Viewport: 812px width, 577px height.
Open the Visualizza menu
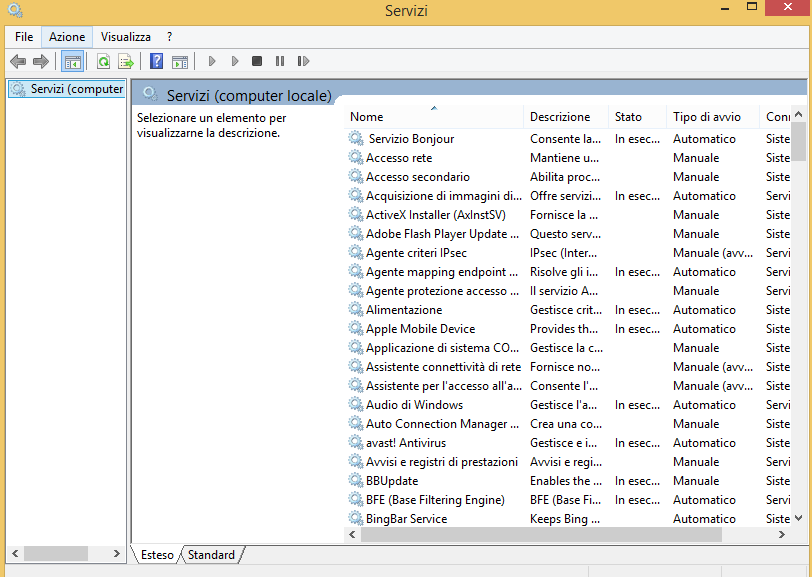click(x=126, y=37)
